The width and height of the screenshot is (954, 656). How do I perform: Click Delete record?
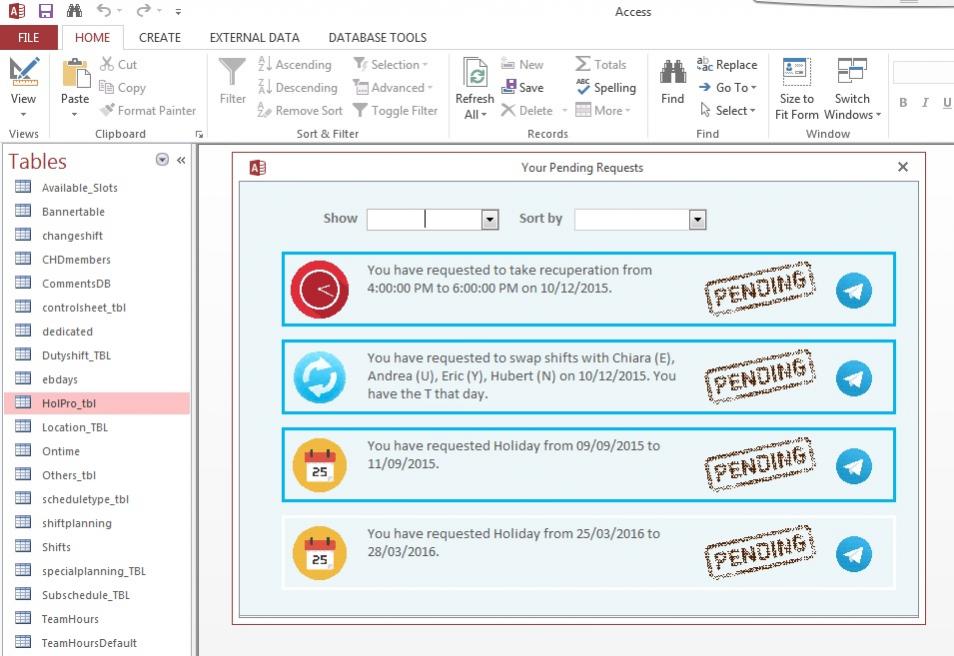pos(527,111)
